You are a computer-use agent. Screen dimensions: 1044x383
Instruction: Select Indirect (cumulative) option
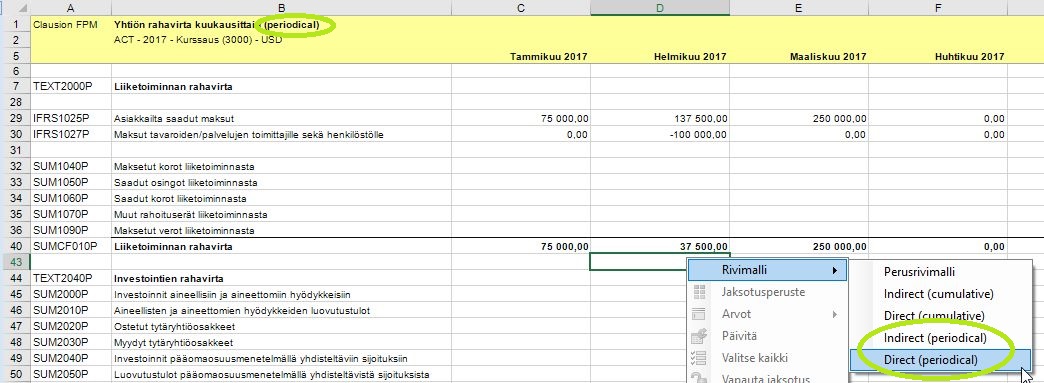click(x=939, y=294)
